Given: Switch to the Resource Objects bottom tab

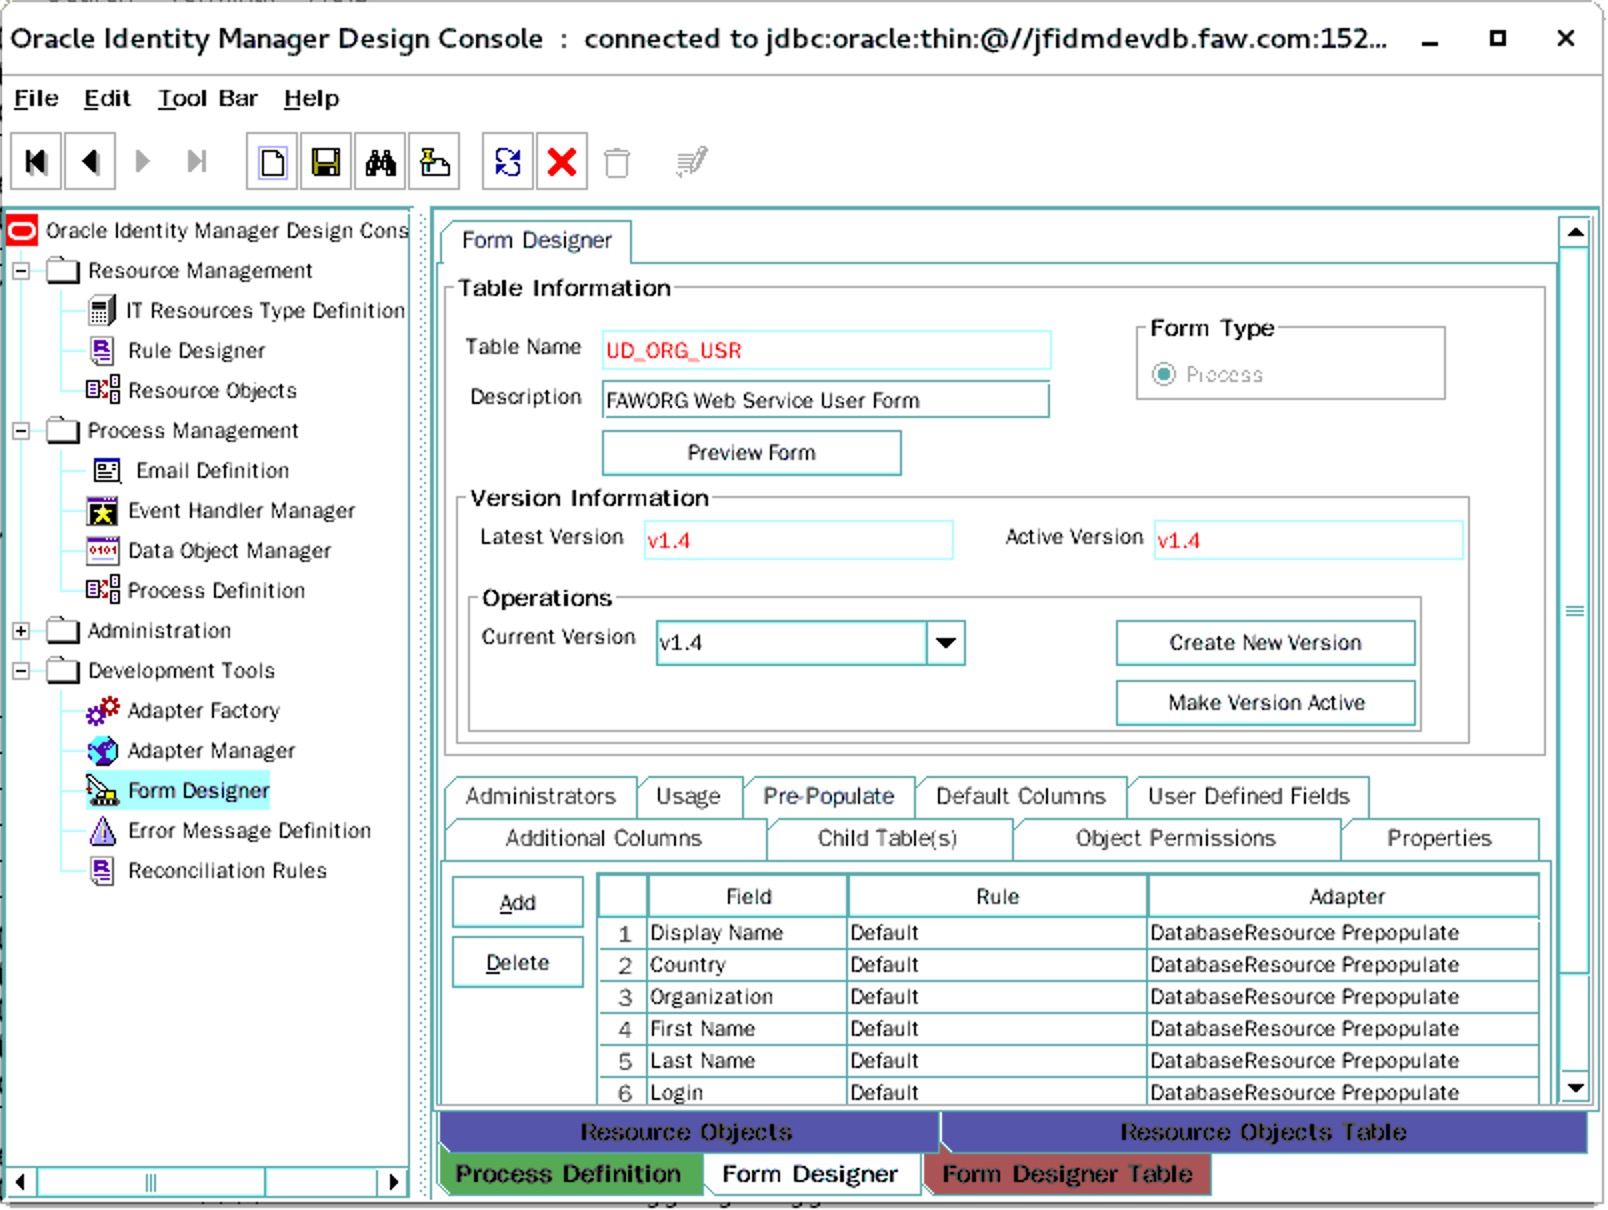Looking at the screenshot, I should coord(689,1132).
